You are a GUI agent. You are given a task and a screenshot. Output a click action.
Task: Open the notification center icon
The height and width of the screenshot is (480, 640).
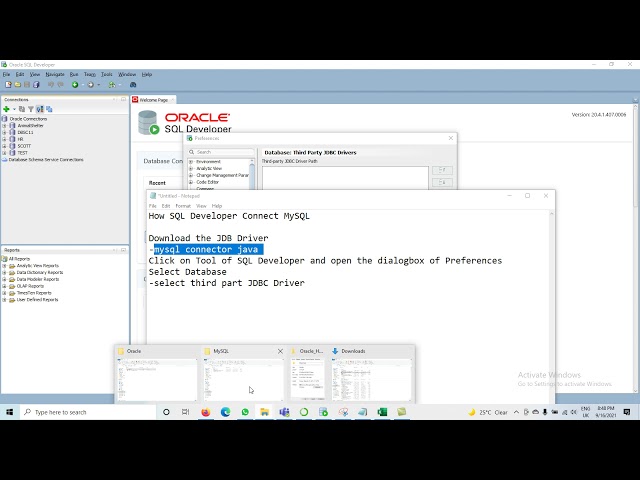(627, 412)
